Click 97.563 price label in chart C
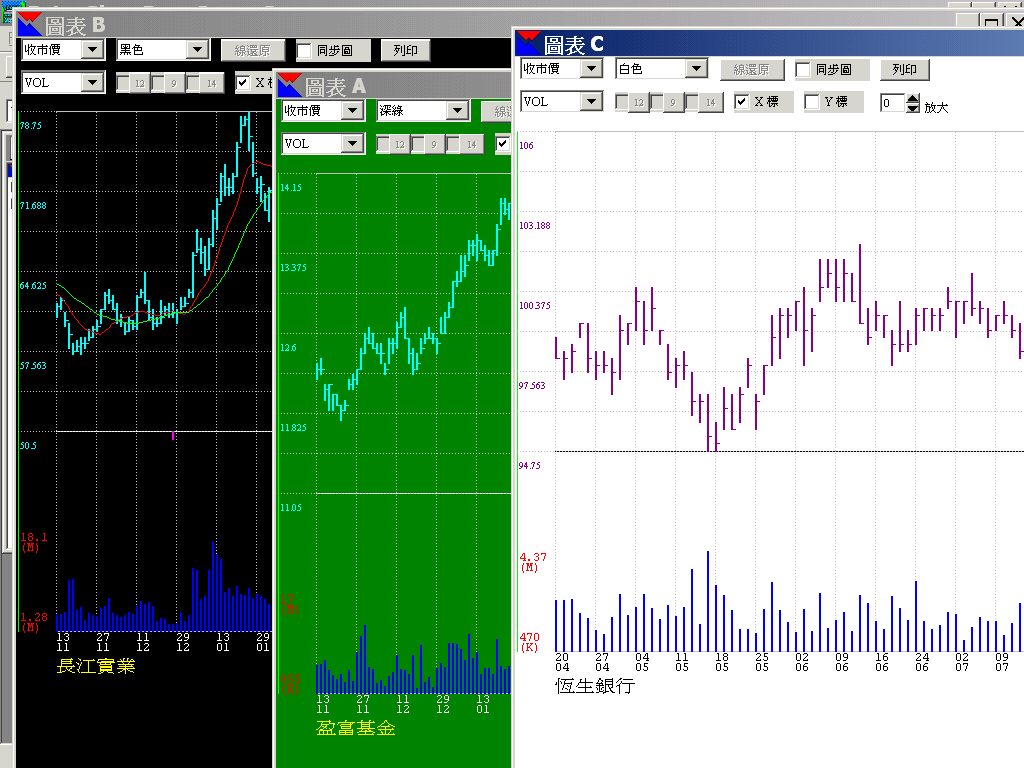 pyautogui.click(x=532, y=386)
